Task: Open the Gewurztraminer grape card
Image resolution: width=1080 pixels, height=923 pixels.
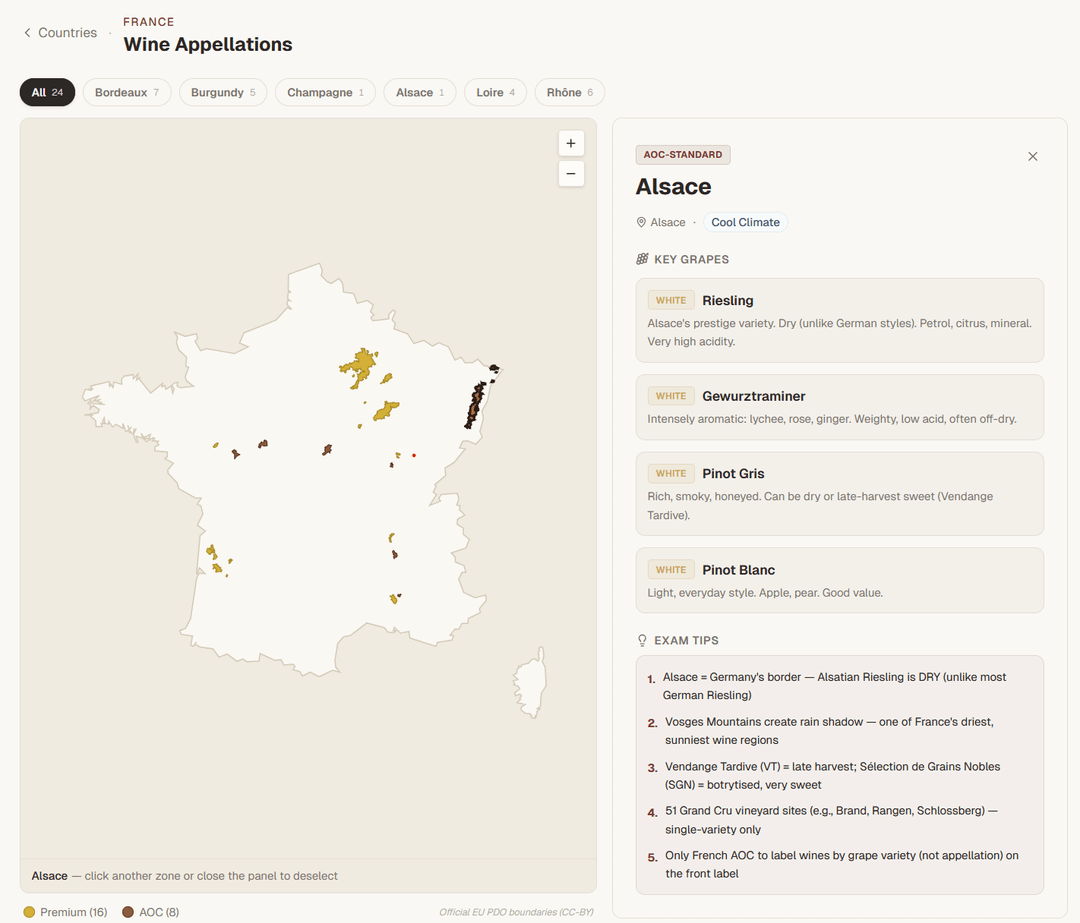Action: 839,407
